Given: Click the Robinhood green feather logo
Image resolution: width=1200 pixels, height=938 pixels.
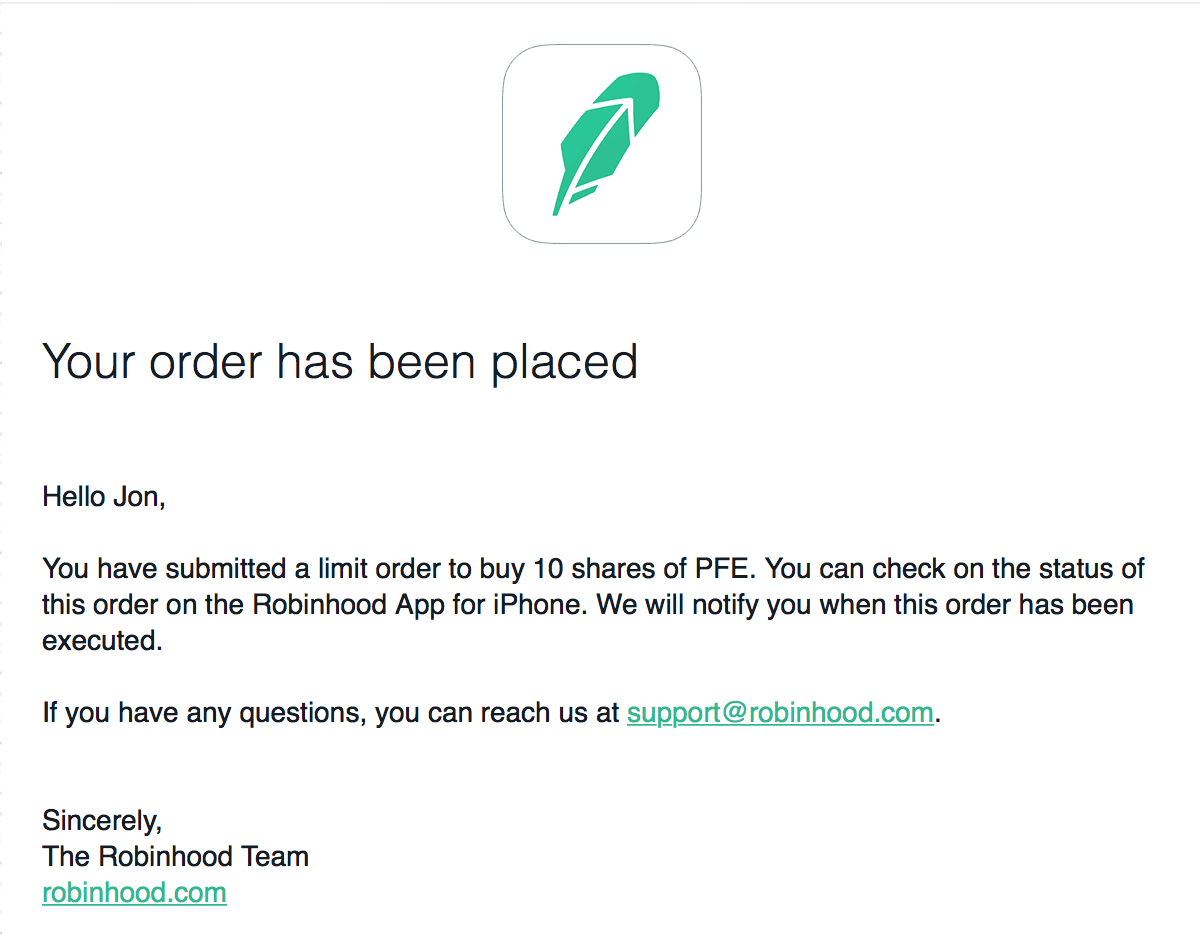Looking at the screenshot, I should [601, 144].
